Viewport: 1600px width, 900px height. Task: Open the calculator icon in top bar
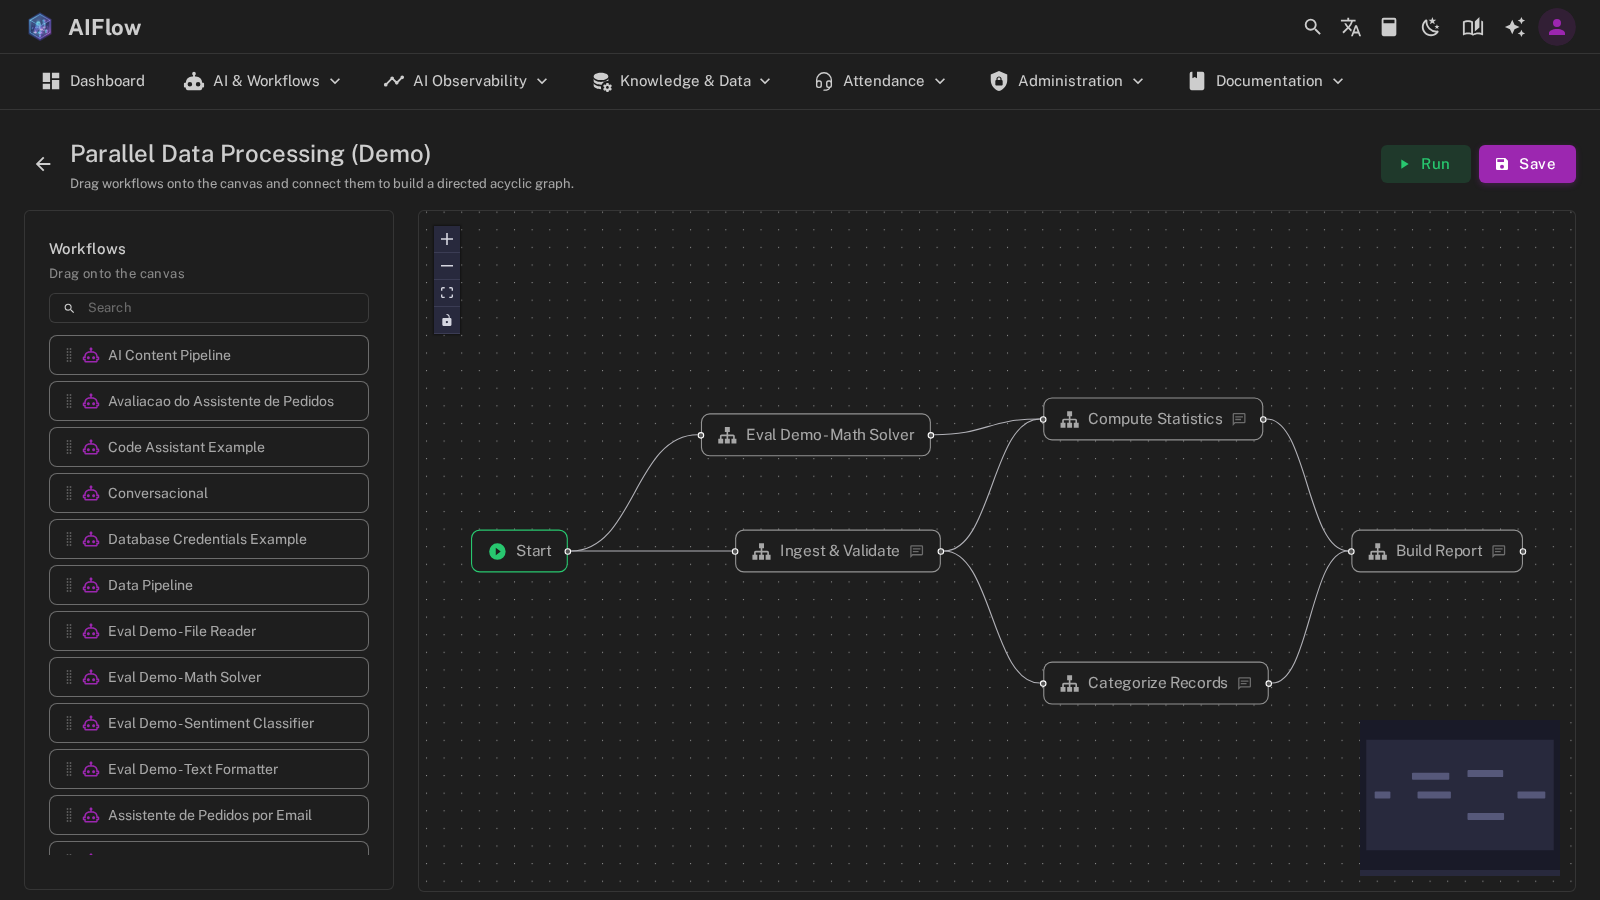[1389, 27]
